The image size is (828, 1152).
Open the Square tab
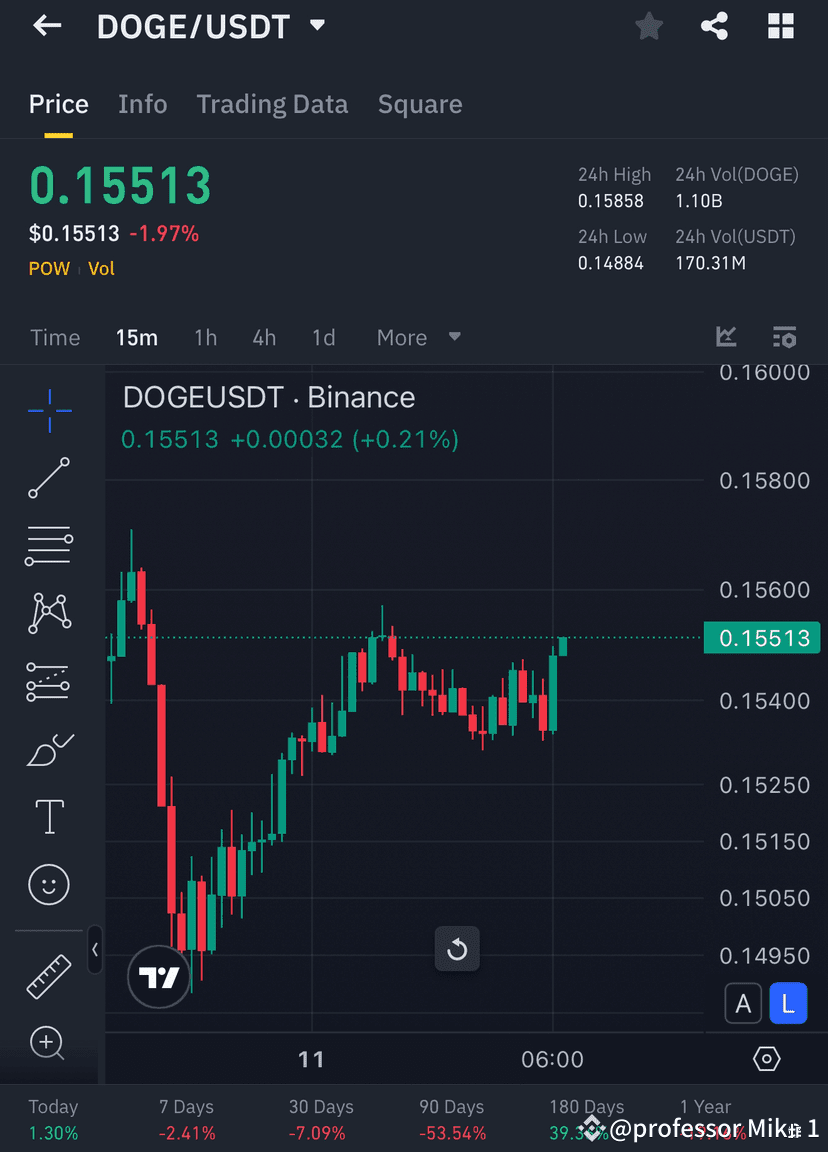click(x=420, y=103)
